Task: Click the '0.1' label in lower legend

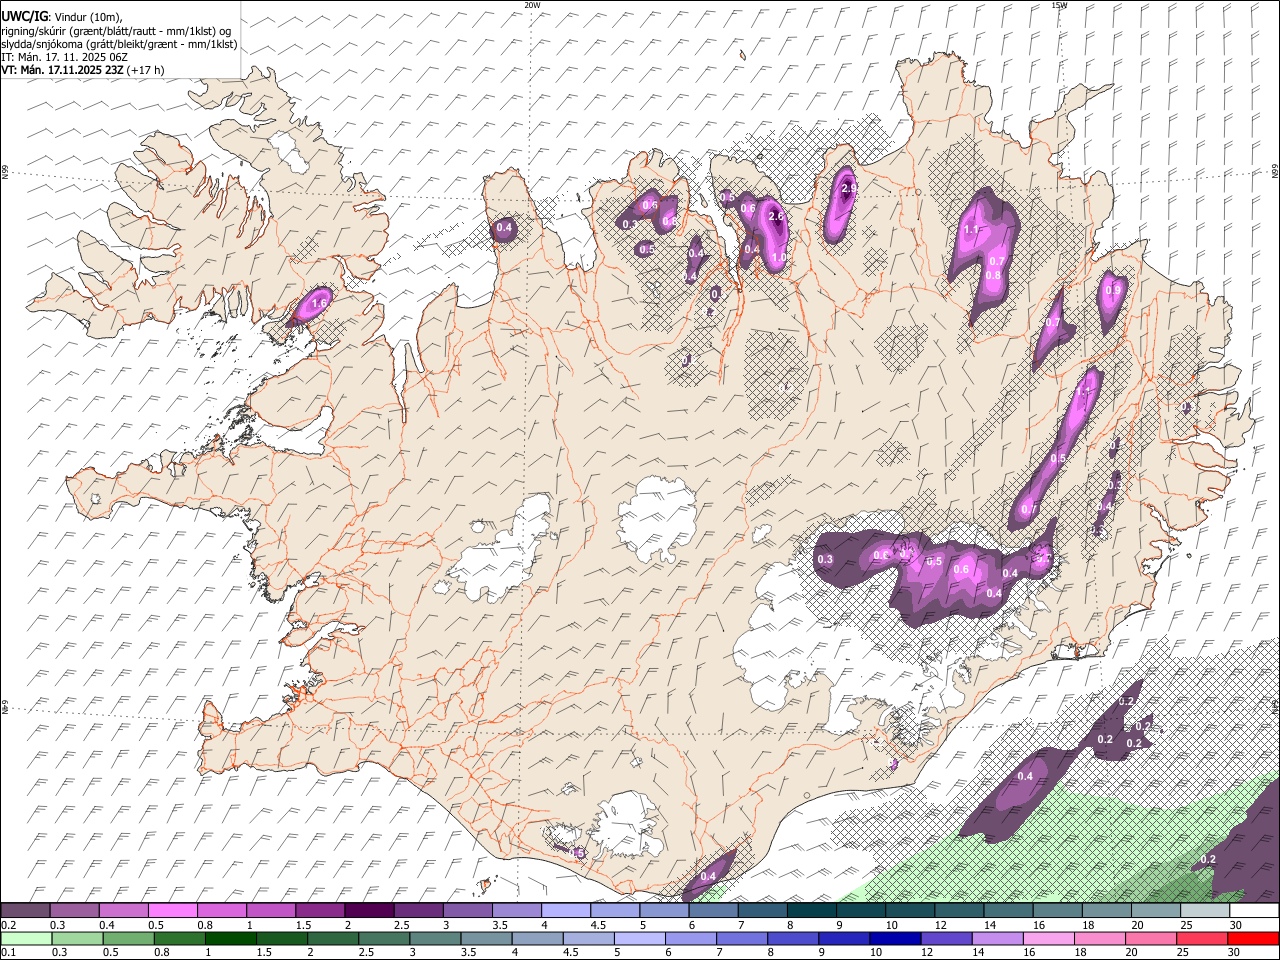Action: click(7, 952)
